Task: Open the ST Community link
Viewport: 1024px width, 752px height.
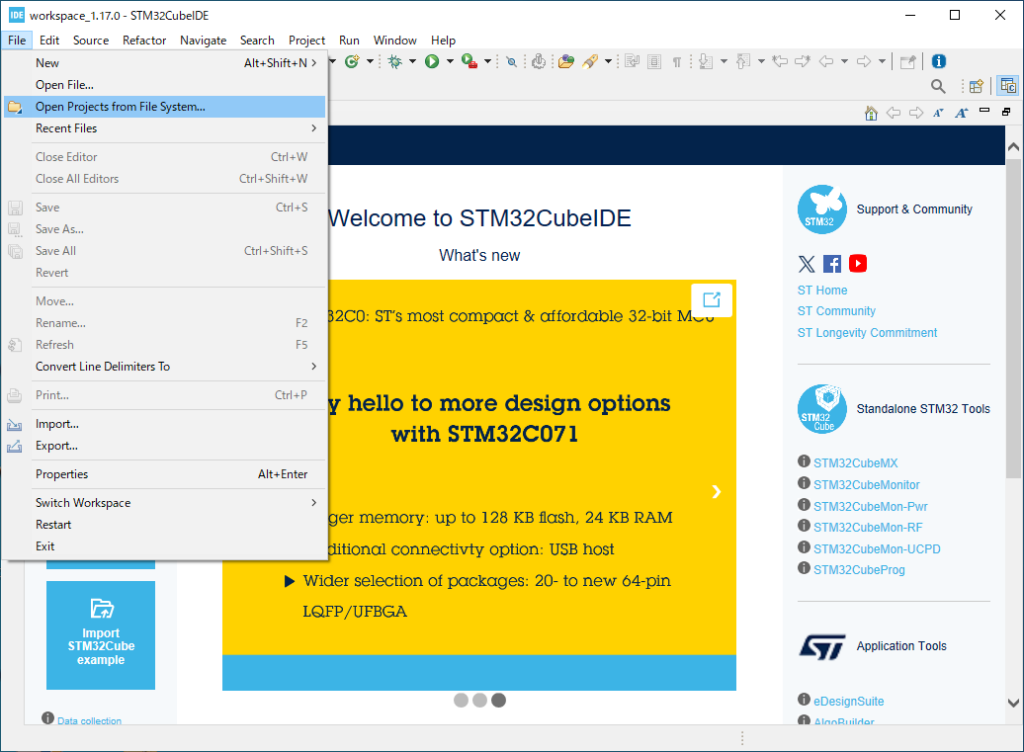Action: point(836,311)
